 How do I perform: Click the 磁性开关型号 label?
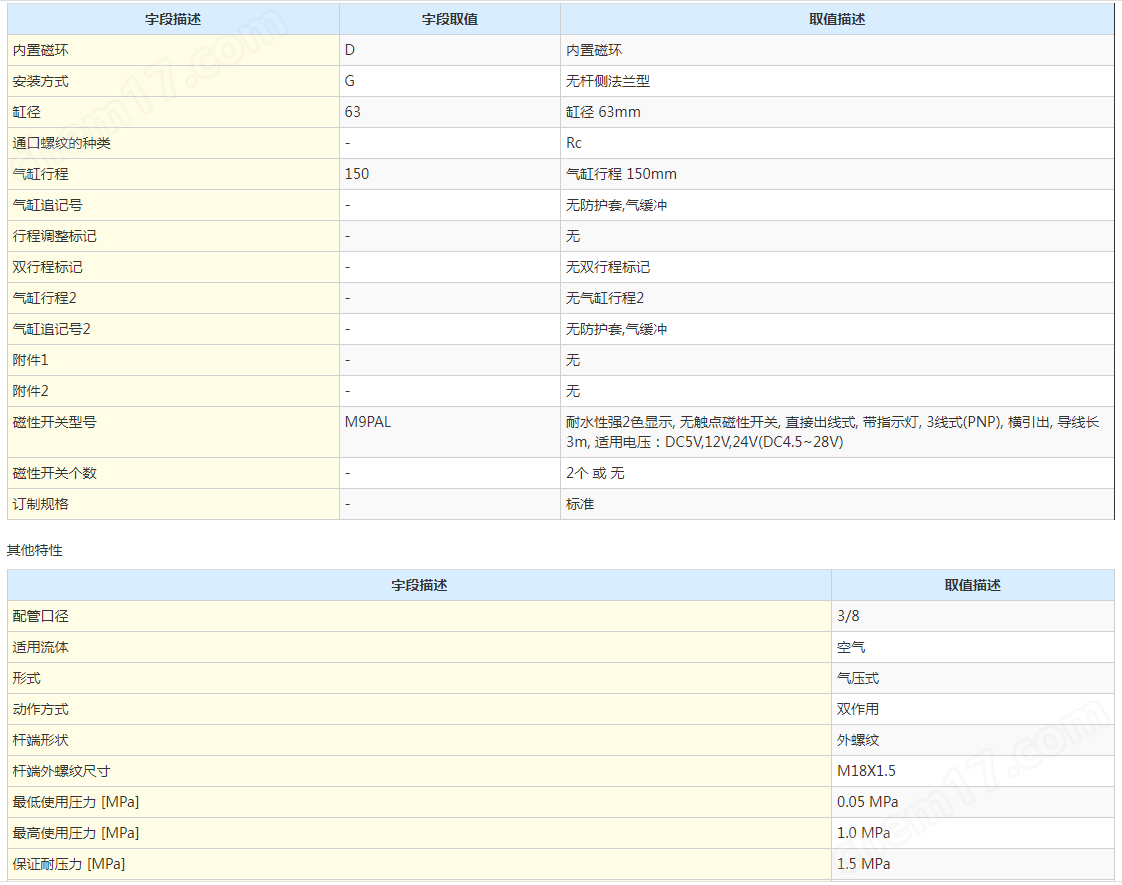point(54,422)
